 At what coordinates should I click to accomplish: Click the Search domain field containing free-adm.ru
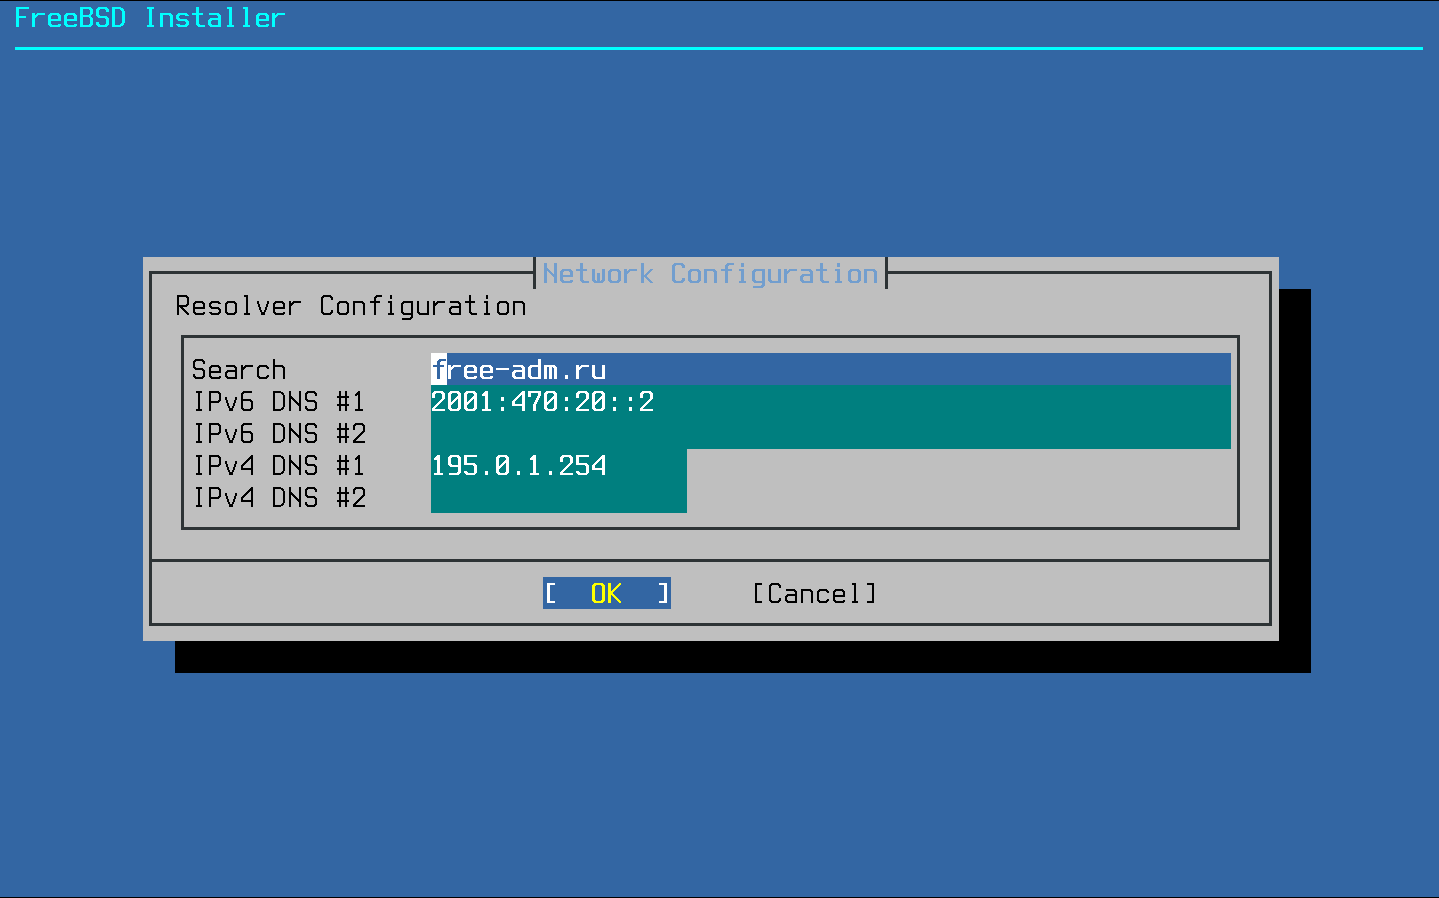pos(830,370)
